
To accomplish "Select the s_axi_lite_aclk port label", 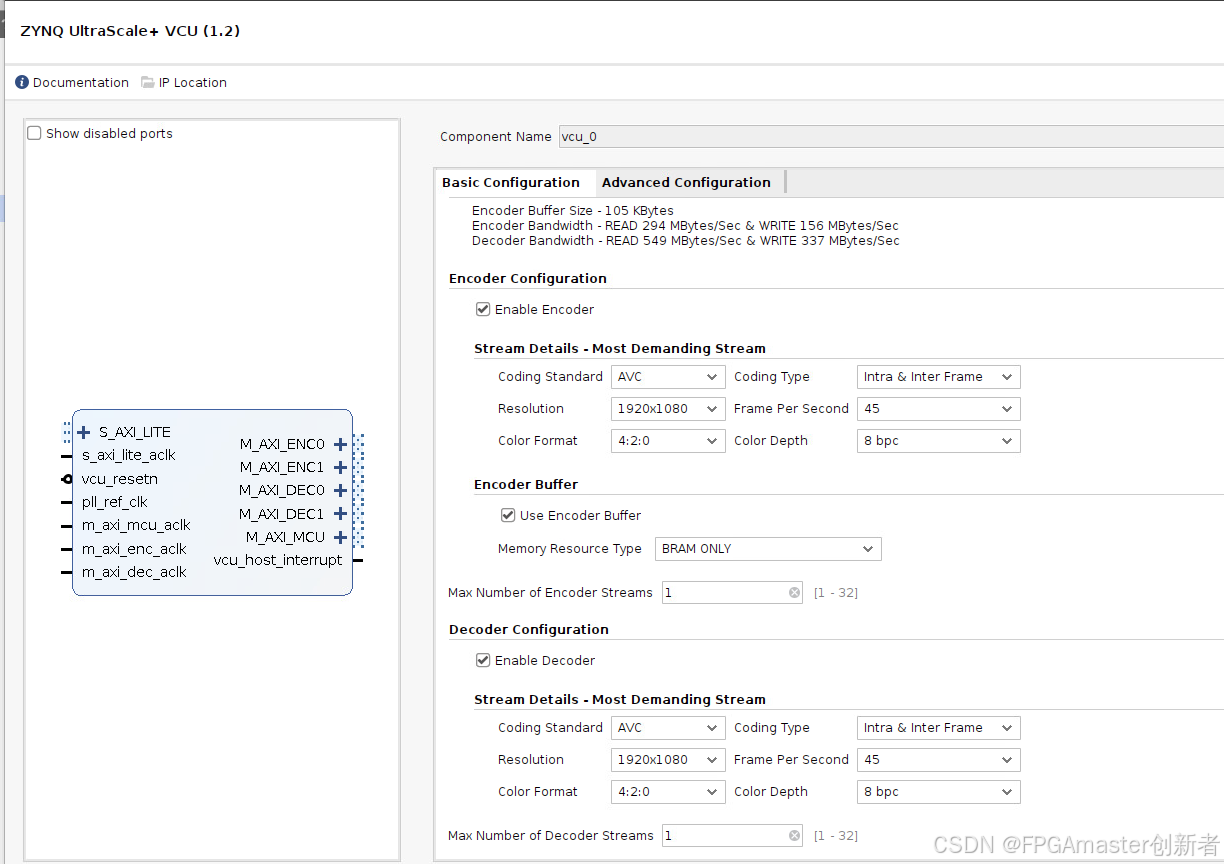I will 129,455.
